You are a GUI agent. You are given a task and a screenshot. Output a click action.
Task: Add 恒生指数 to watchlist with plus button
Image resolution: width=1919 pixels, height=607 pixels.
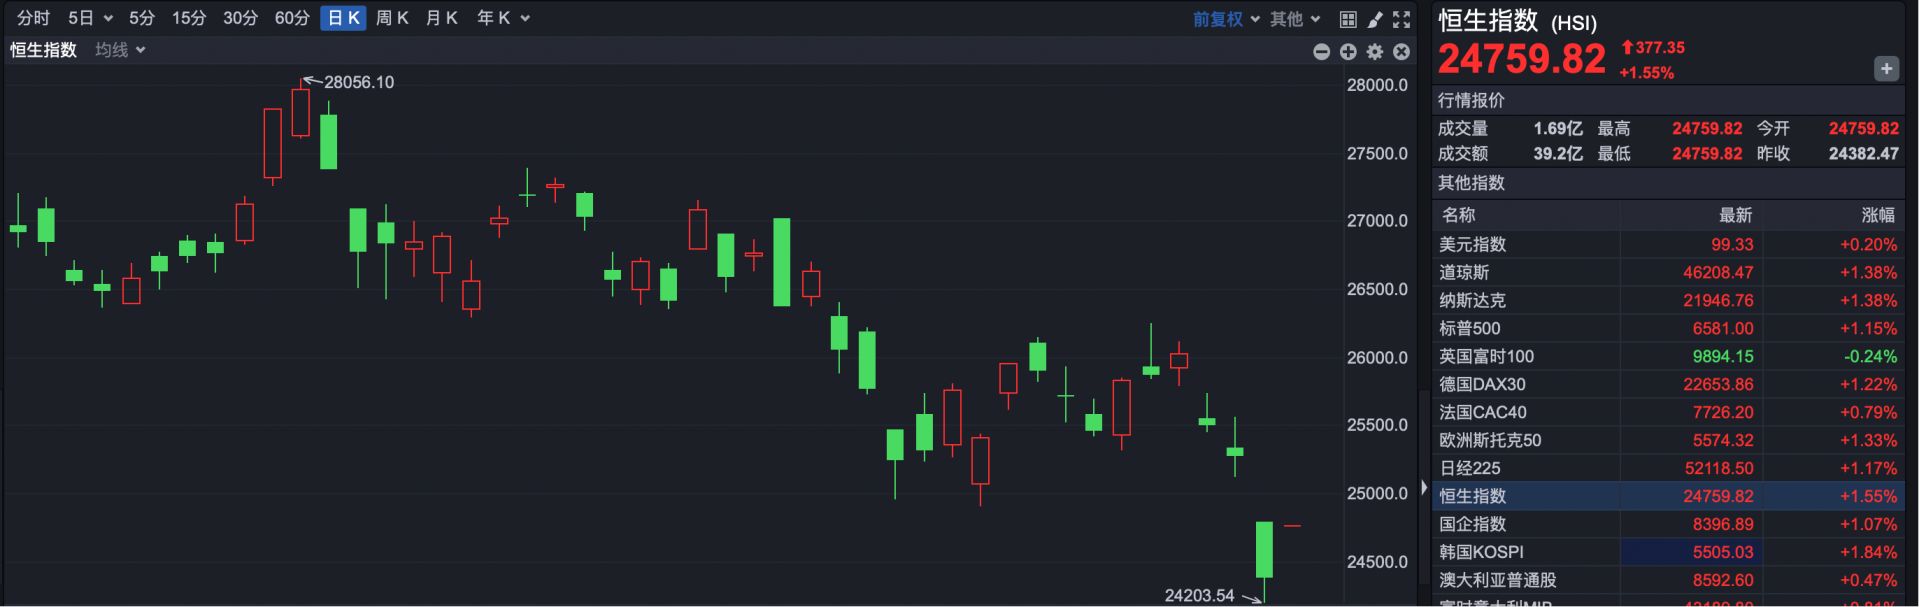pos(1885,69)
